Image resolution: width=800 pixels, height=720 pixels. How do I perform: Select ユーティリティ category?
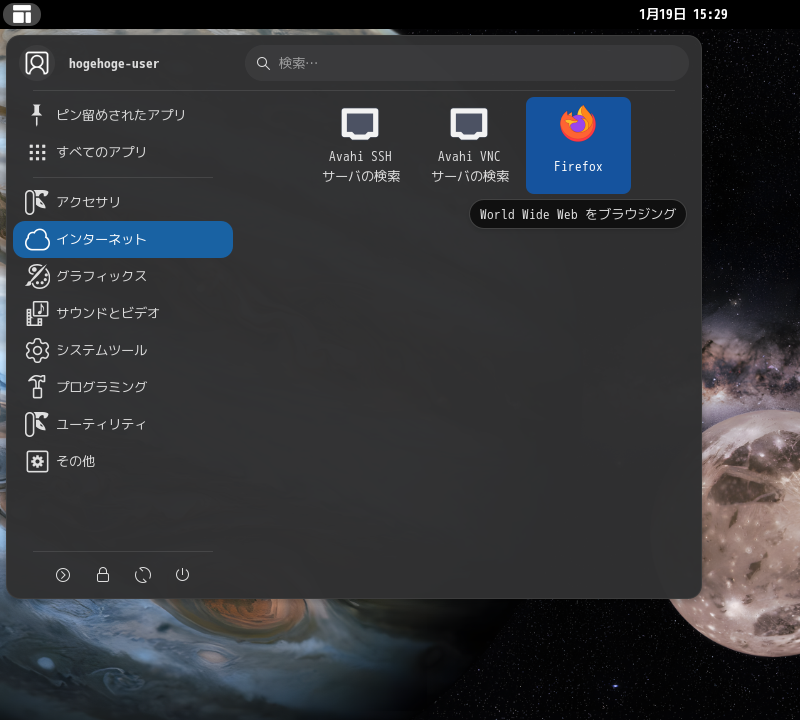[x=123, y=424]
